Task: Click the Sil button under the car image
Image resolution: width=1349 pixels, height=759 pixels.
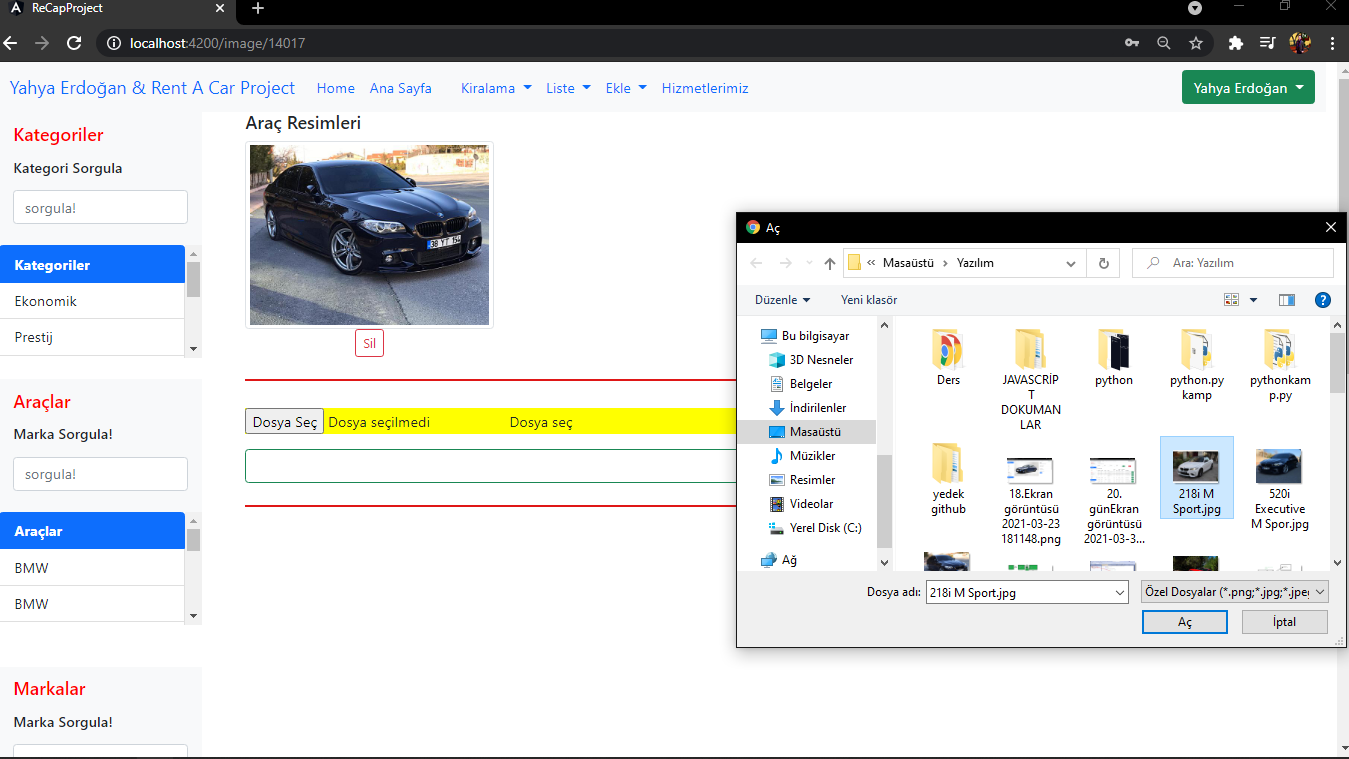Action: pos(369,342)
